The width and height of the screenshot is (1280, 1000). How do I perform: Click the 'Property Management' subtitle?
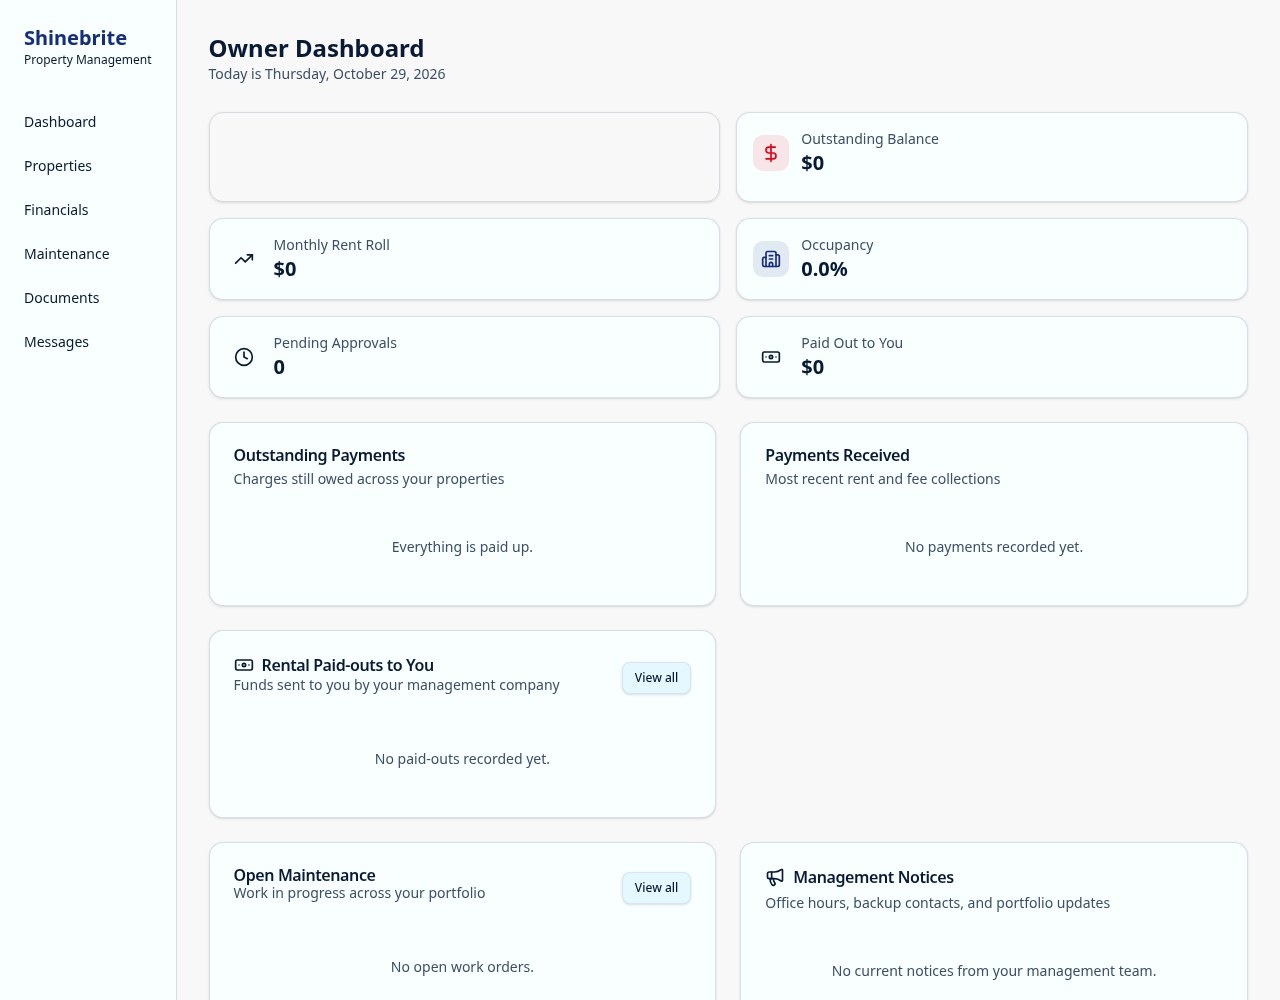tap(88, 60)
